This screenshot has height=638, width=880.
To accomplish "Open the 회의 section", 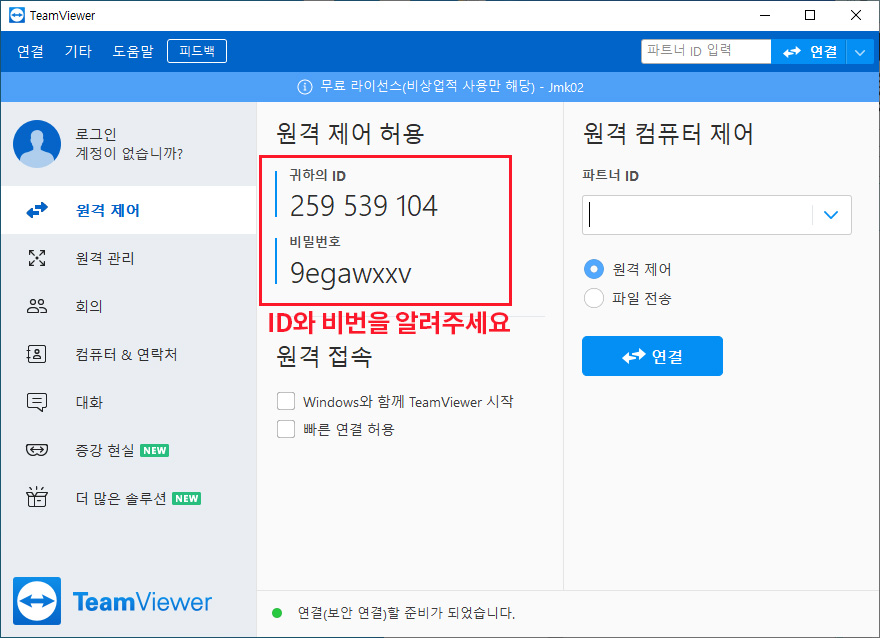I will (36, 306).
